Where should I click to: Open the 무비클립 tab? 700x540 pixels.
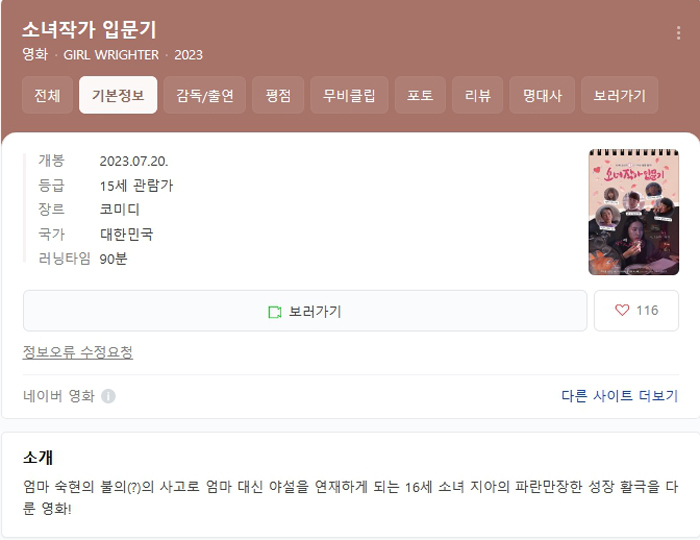pyautogui.click(x=349, y=95)
